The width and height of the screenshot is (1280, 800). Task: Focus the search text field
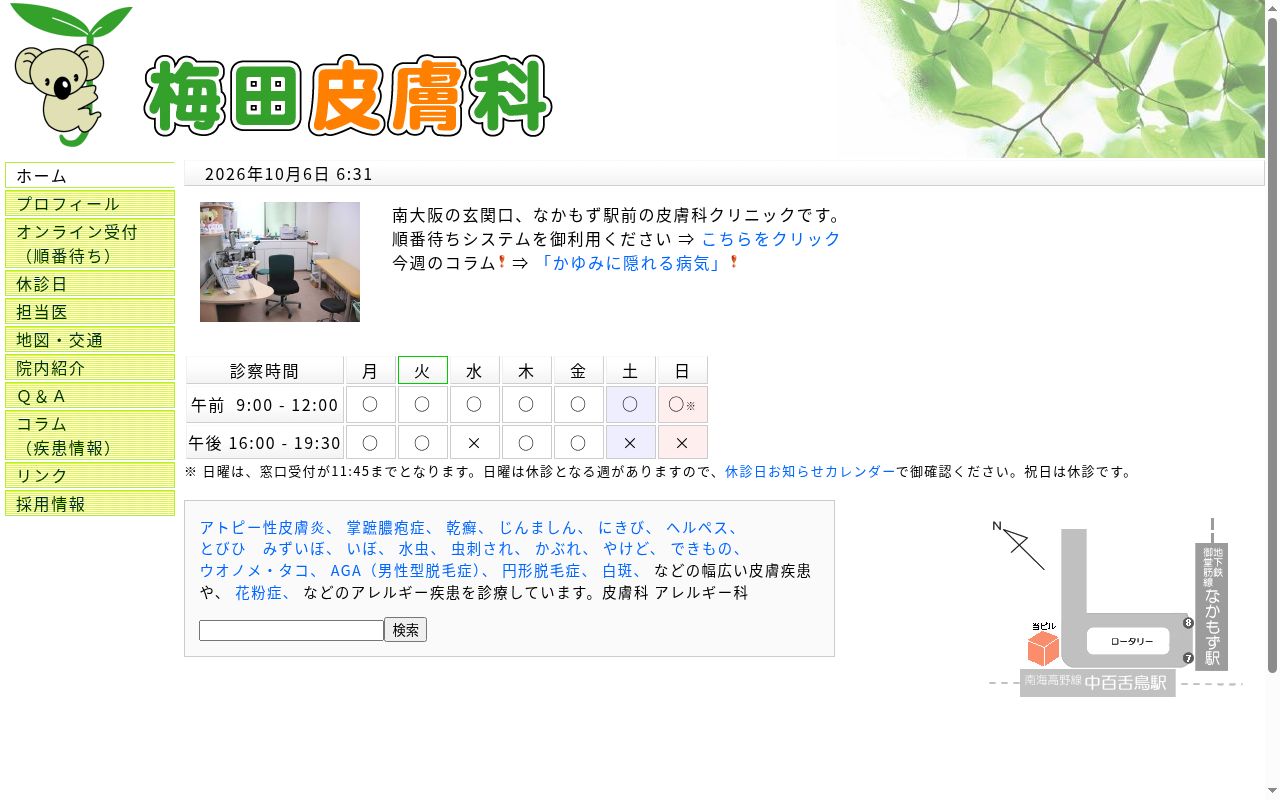click(x=291, y=630)
